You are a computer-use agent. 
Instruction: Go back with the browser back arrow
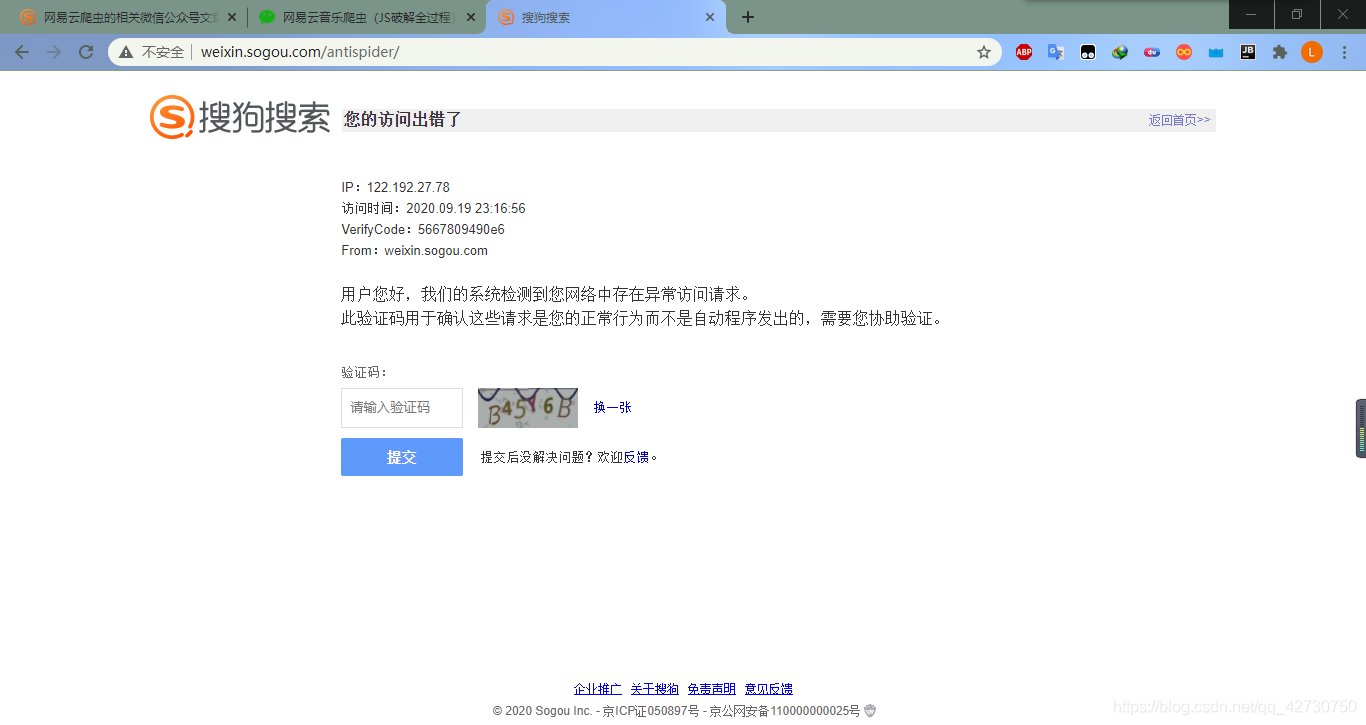22,52
